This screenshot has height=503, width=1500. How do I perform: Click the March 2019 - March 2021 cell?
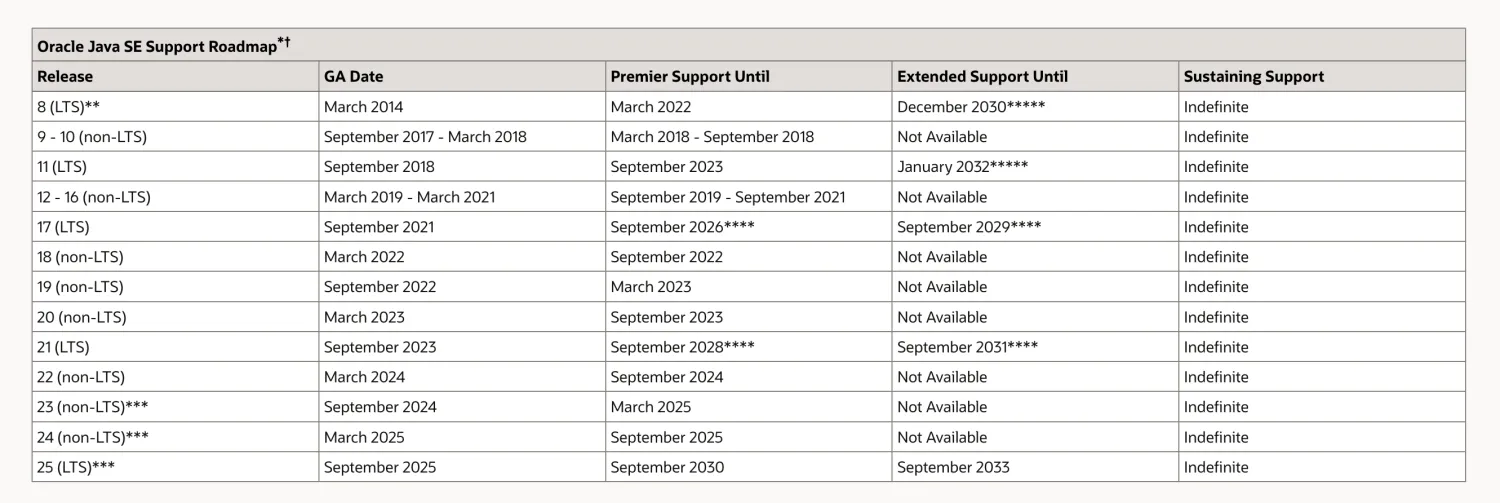[x=462, y=197]
